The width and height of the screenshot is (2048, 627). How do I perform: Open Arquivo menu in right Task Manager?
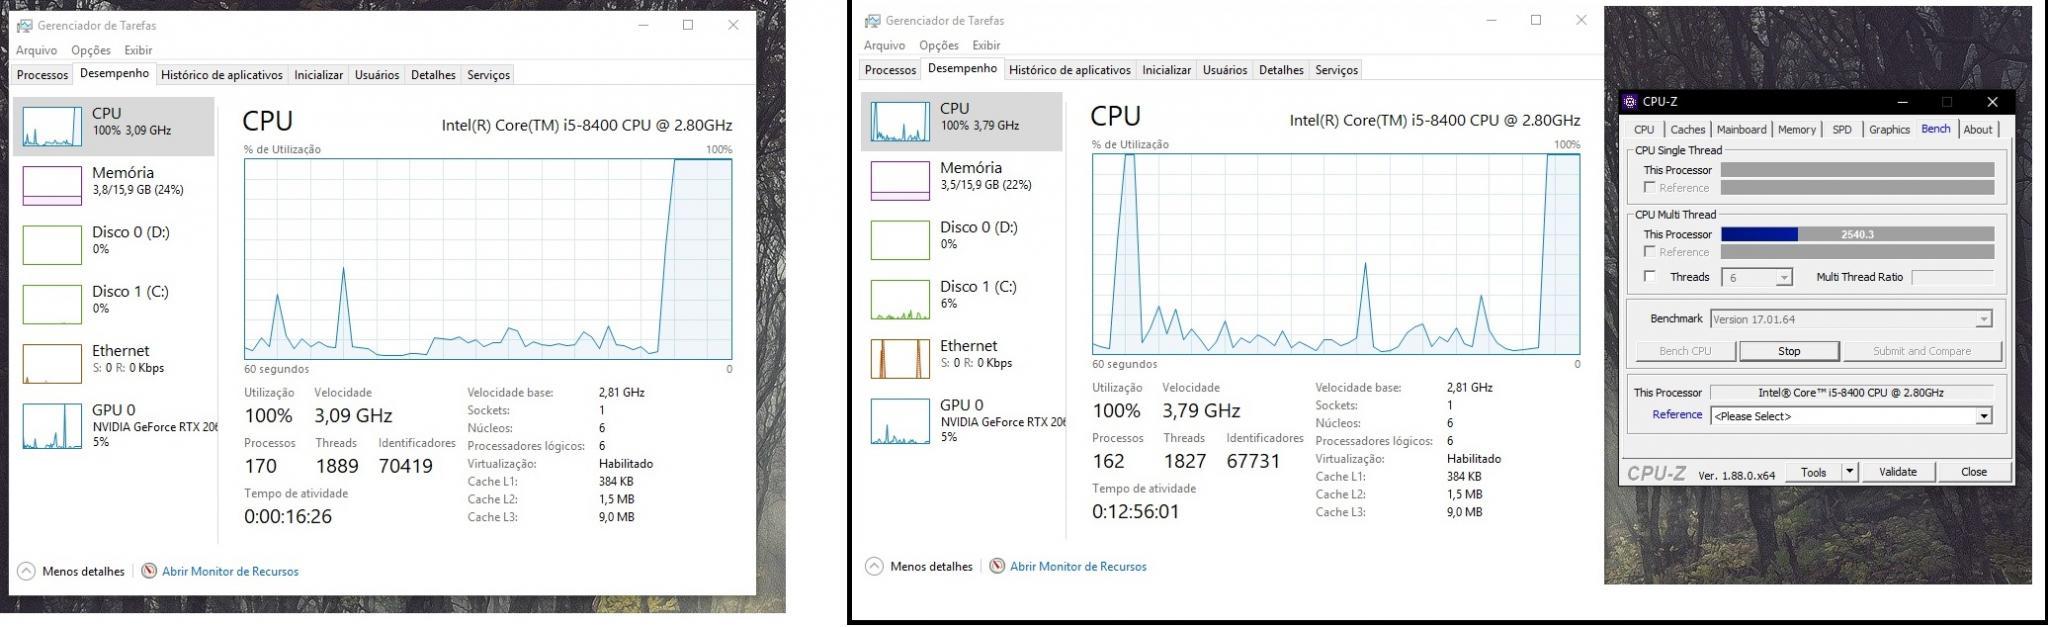click(x=884, y=45)
